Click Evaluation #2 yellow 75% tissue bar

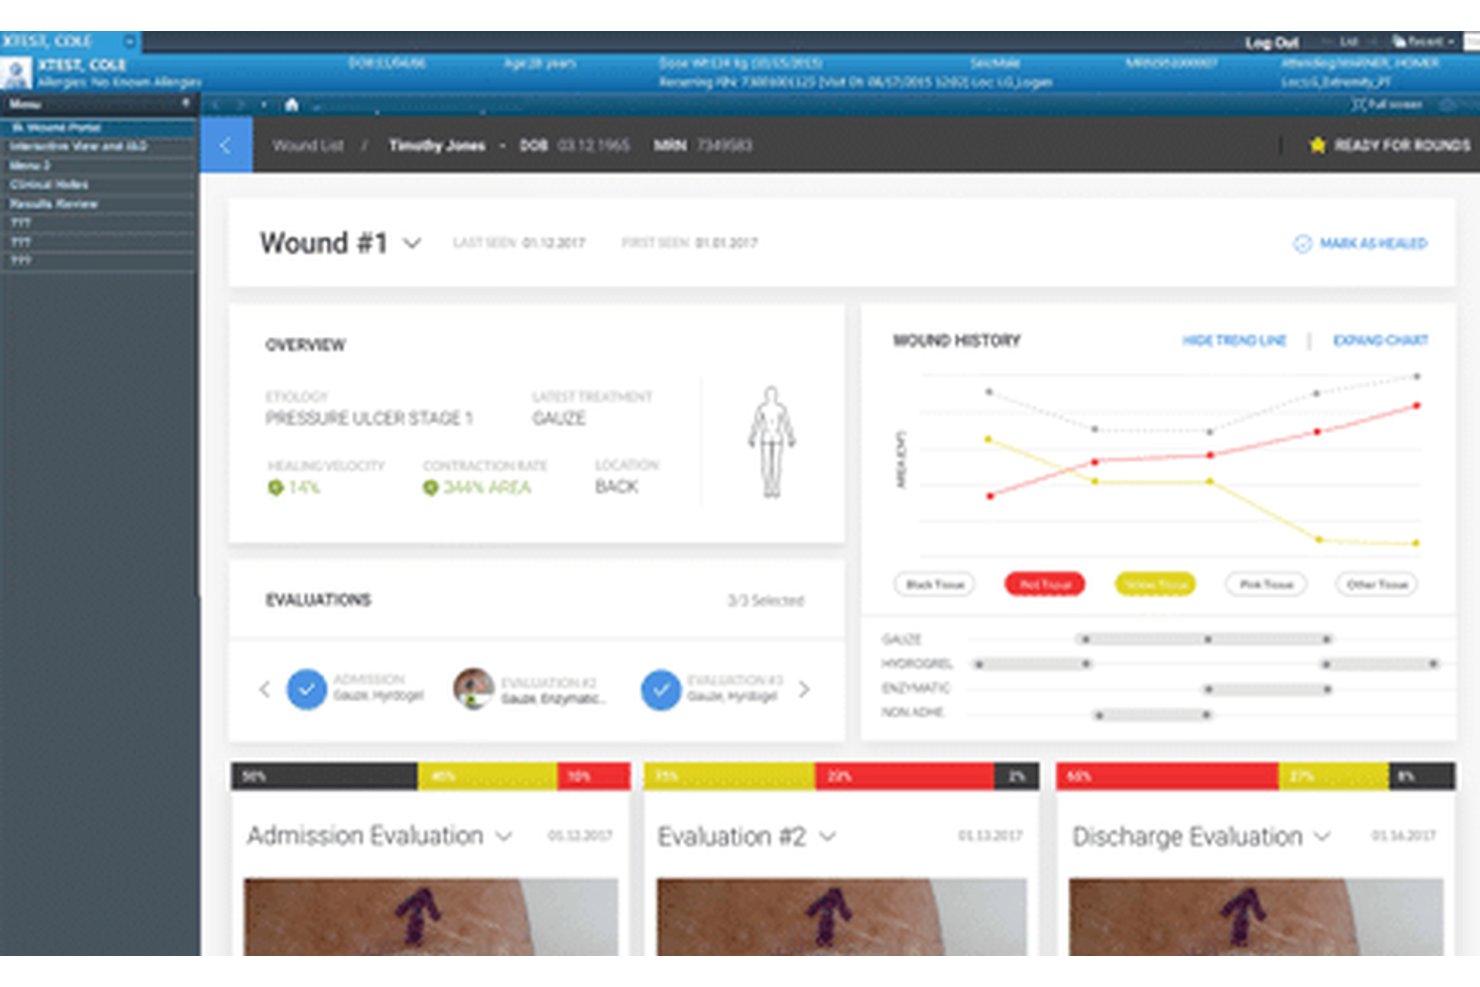point(730,776)
